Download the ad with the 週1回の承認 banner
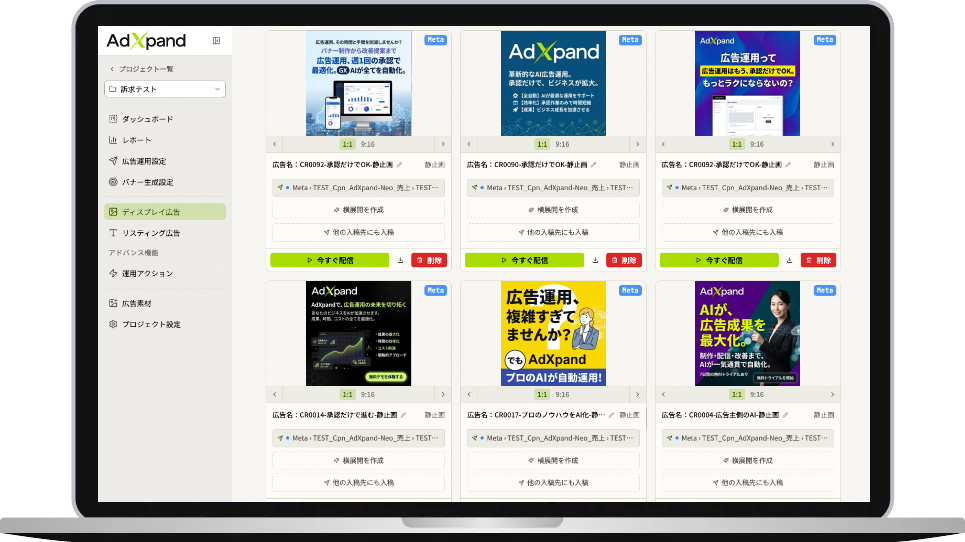965x542 pixels. coord(400,260)
